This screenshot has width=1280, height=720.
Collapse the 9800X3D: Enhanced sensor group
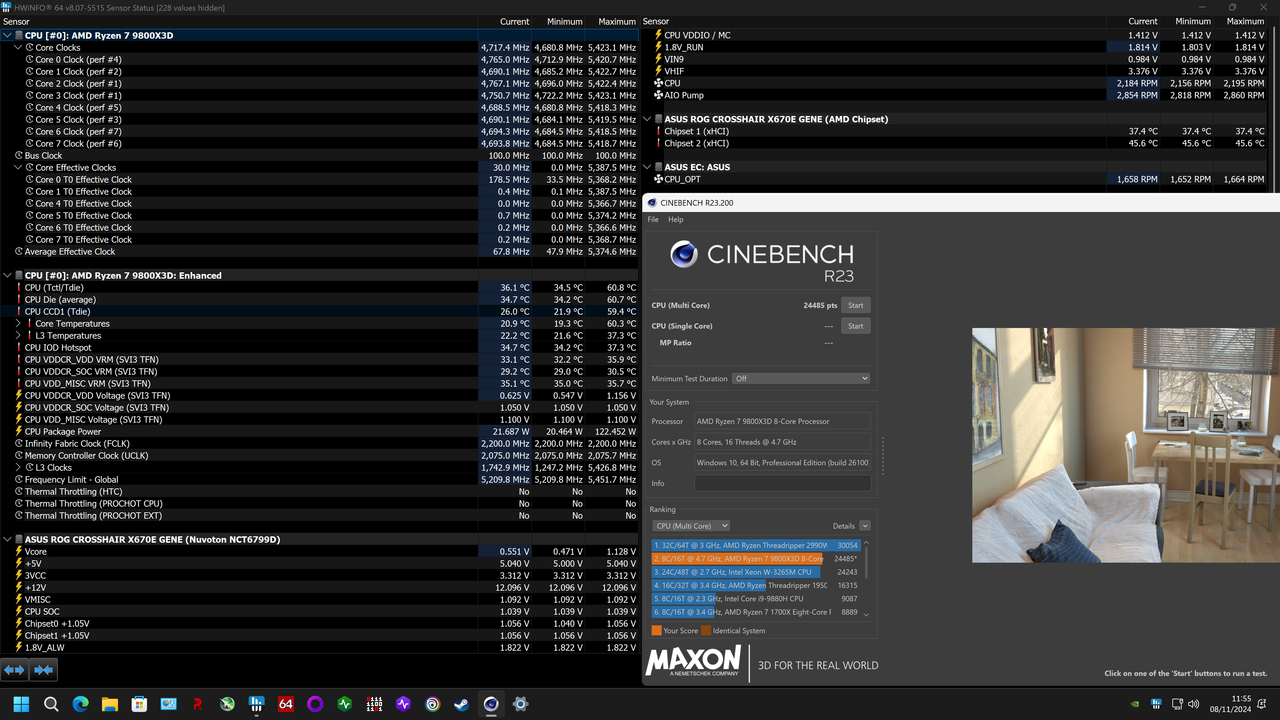(8, 275)
